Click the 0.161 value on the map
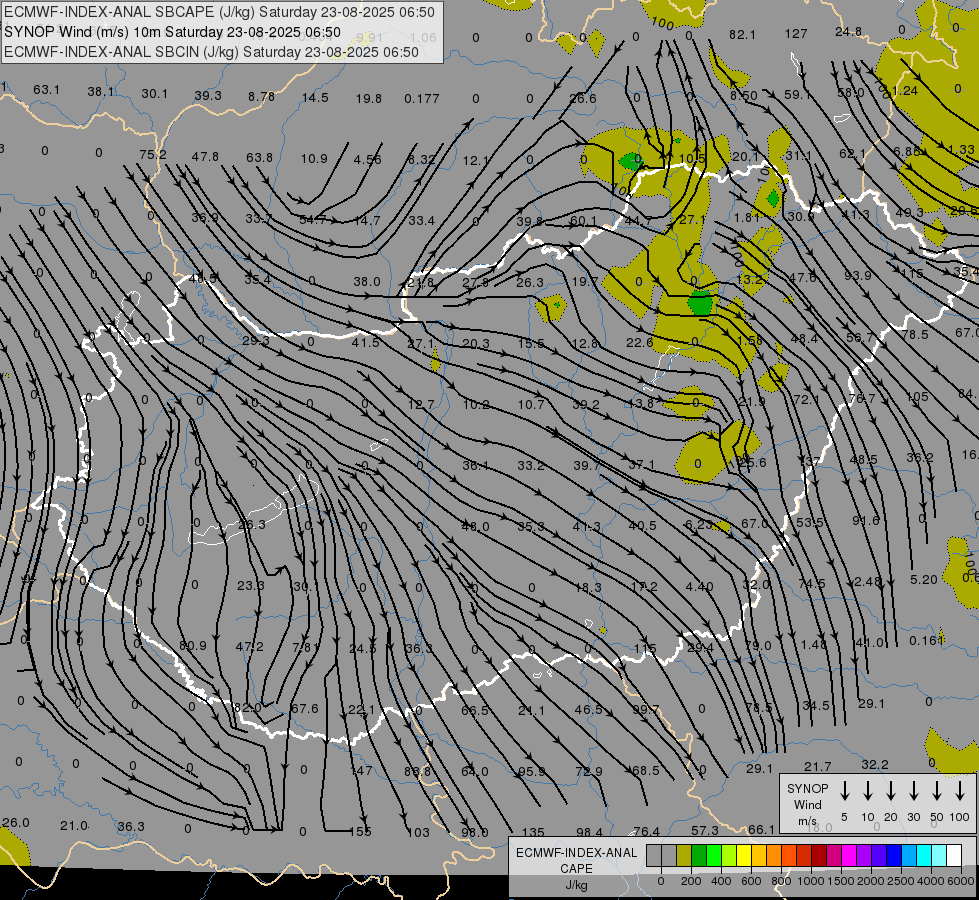This screenshot has width=979, height=900. [x=927, y=641]
